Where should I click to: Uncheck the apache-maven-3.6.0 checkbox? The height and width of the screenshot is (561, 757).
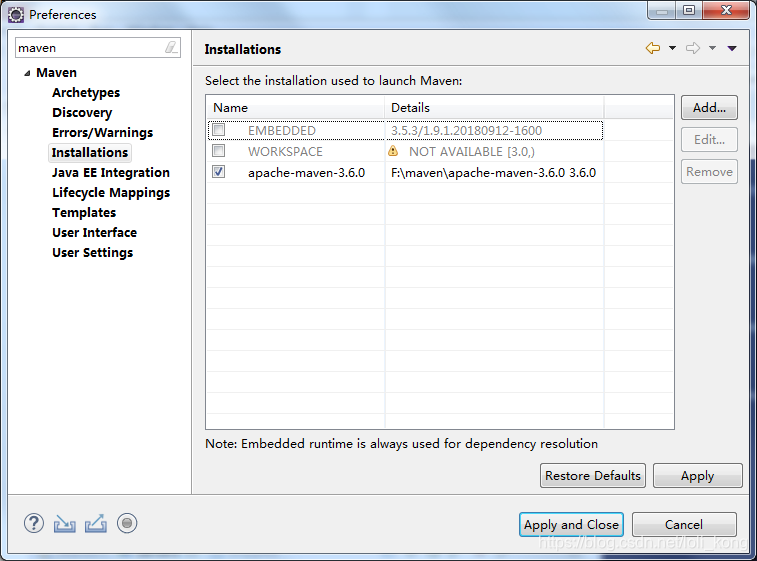[219, 171]
